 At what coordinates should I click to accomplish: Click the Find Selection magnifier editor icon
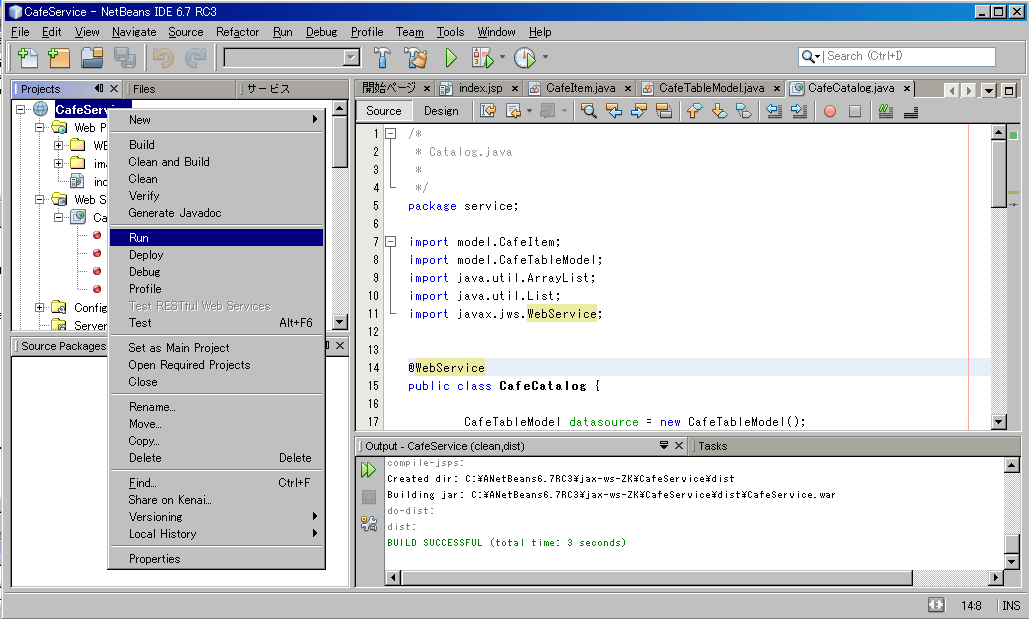click(x=589, y=111)
